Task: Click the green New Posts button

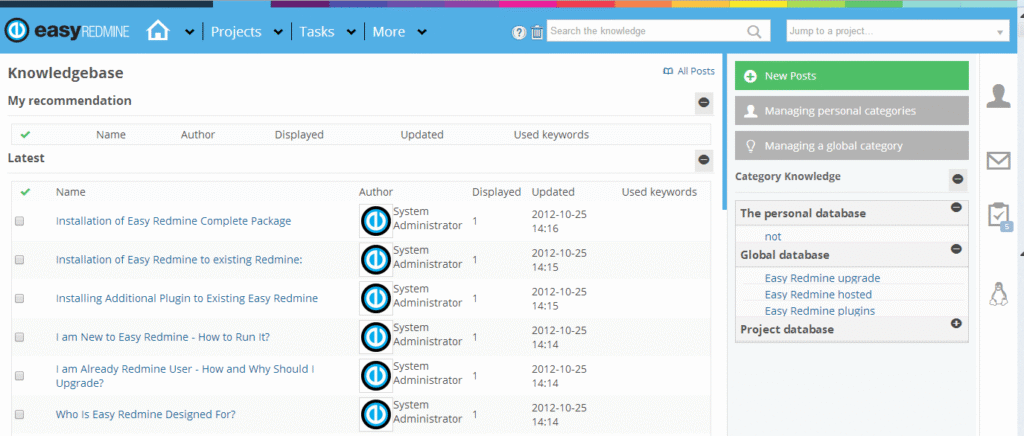Action: pyautogui.click(x=851, y=76)
